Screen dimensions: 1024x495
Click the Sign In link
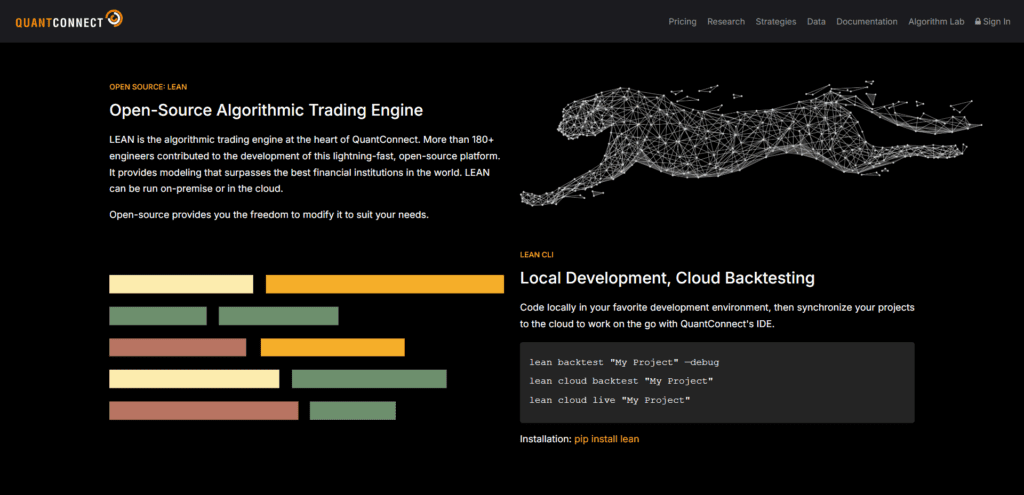997,22
